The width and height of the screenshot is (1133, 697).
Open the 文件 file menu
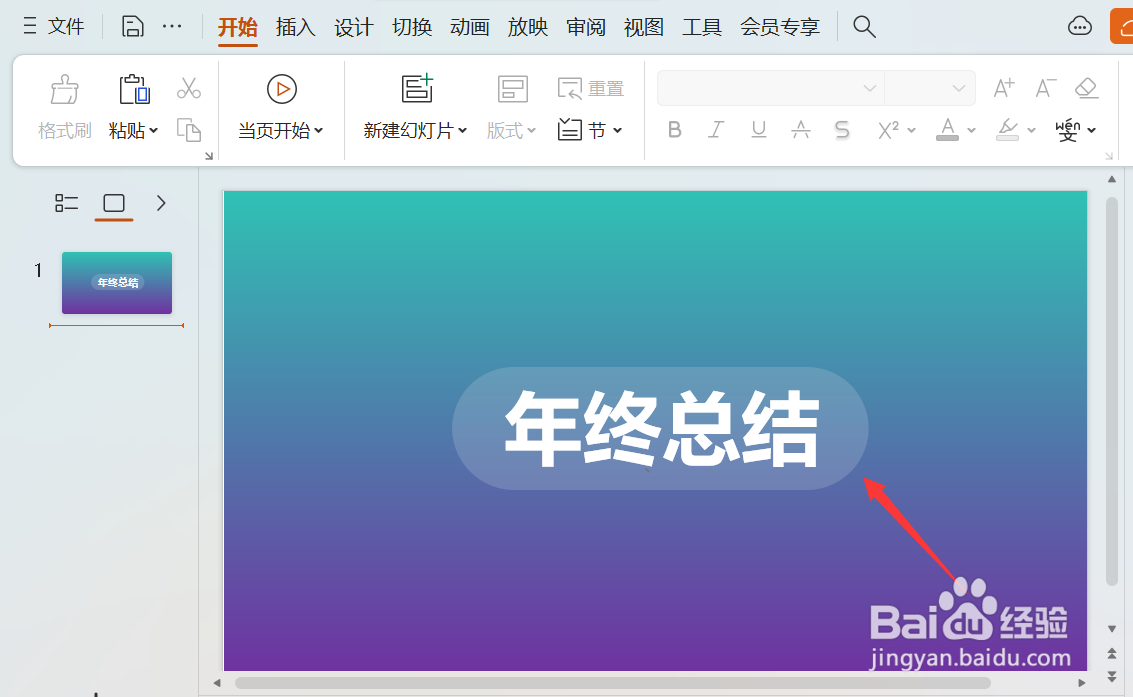point(66,27)
